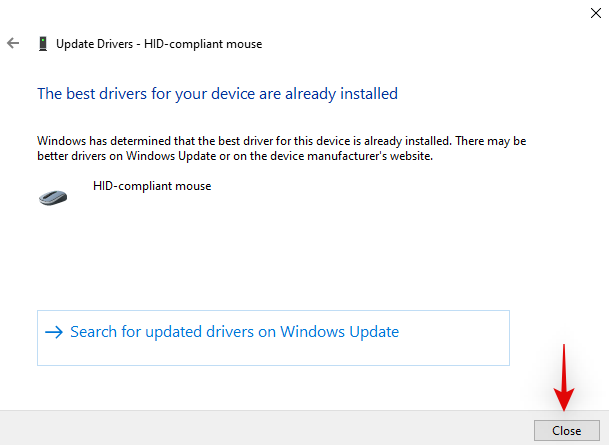Click the device icon beside Update Drivers title
Screen dimensions: 609x445
click(42, 44)
